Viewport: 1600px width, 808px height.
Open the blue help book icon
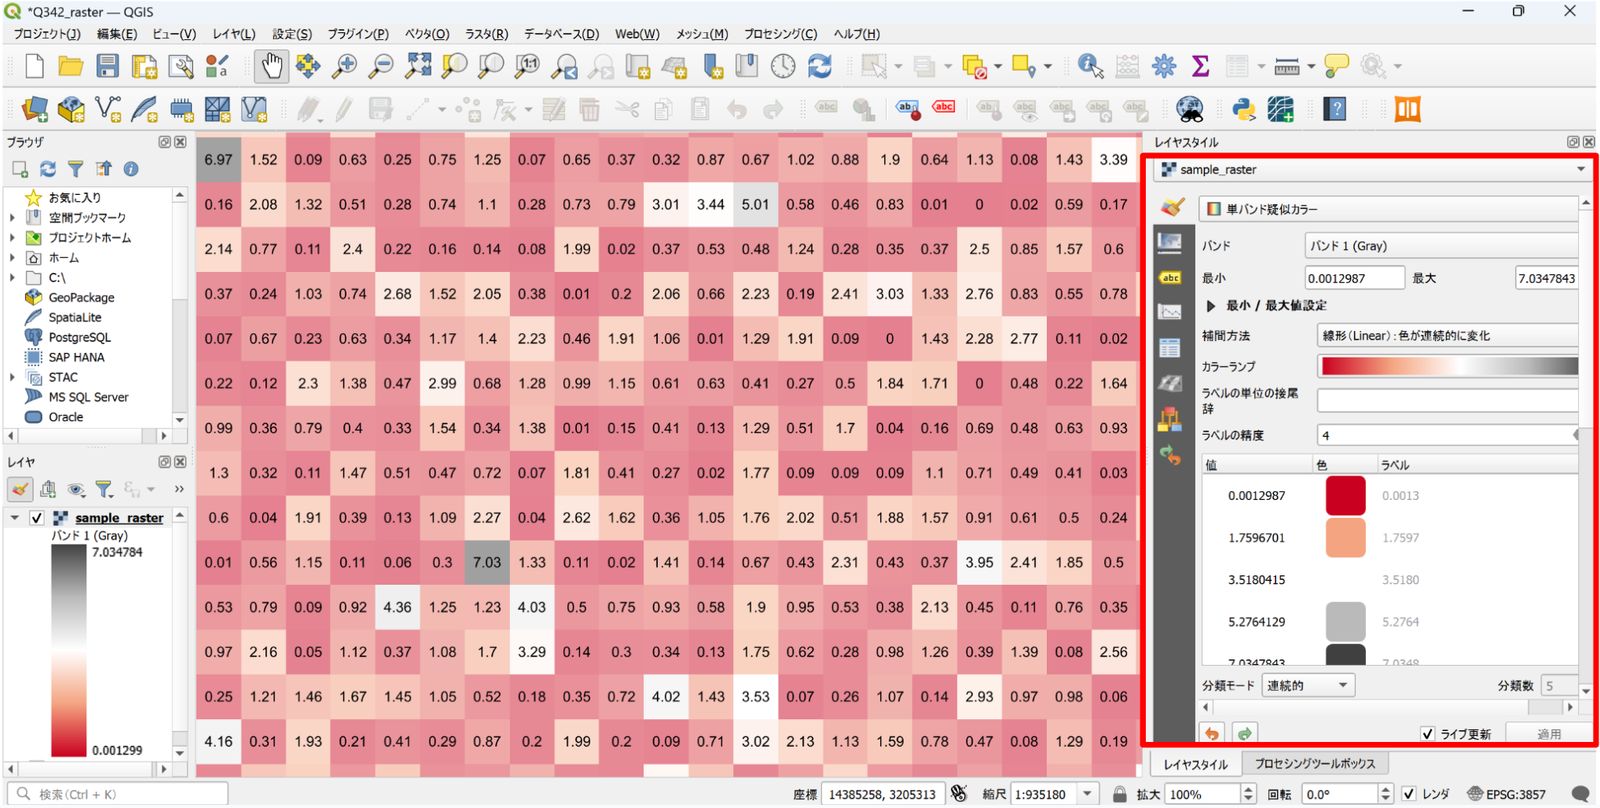coord(1334,109)
